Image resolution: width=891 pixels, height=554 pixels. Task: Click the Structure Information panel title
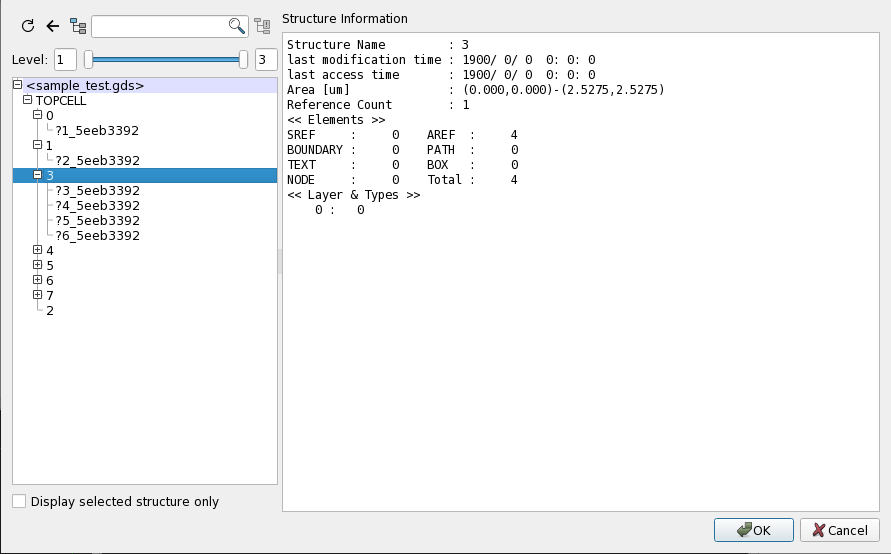345,19
